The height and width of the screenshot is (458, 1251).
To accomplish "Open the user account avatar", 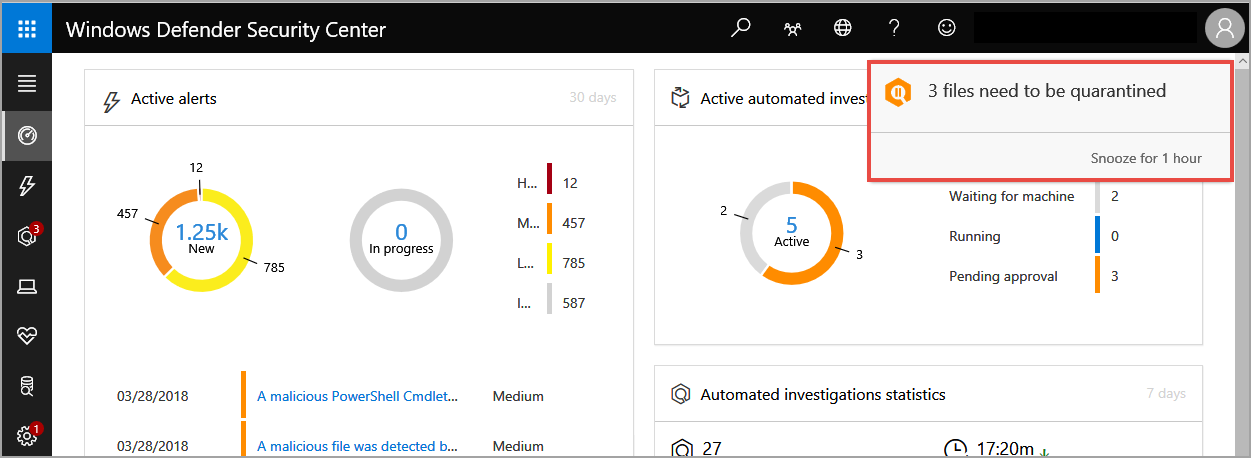I will click(x=1224, y=28).
